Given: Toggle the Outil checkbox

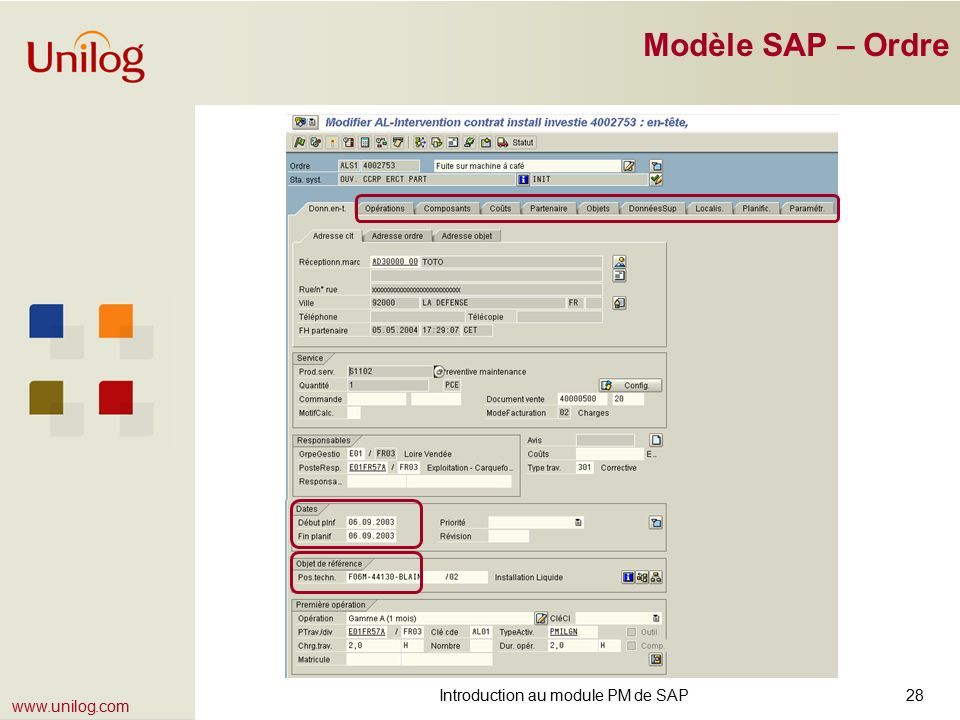Looking at the screenshot, I should click(x=631, y=632).
